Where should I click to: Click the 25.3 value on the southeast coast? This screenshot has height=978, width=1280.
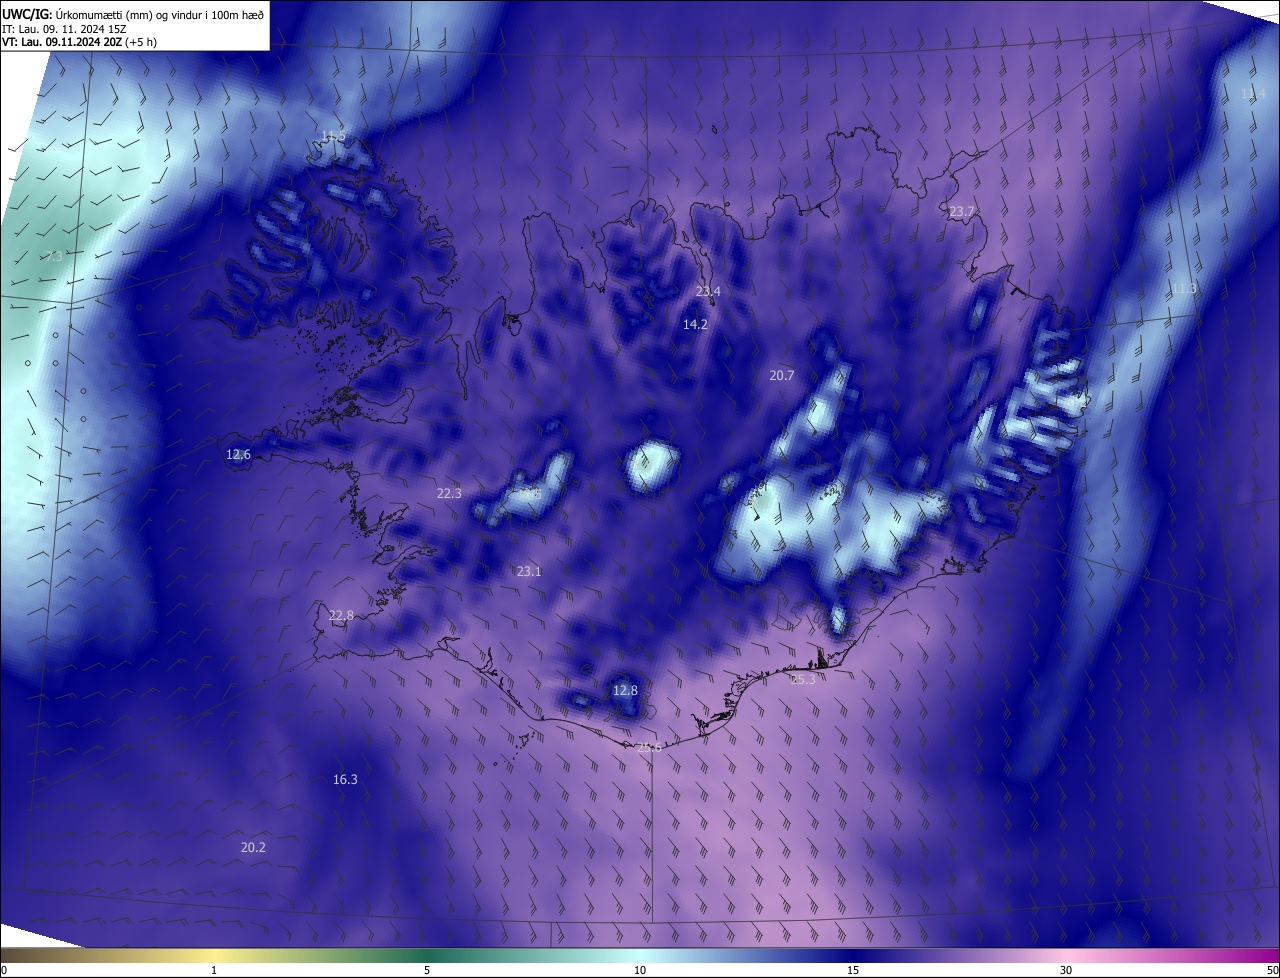(804, 680)
